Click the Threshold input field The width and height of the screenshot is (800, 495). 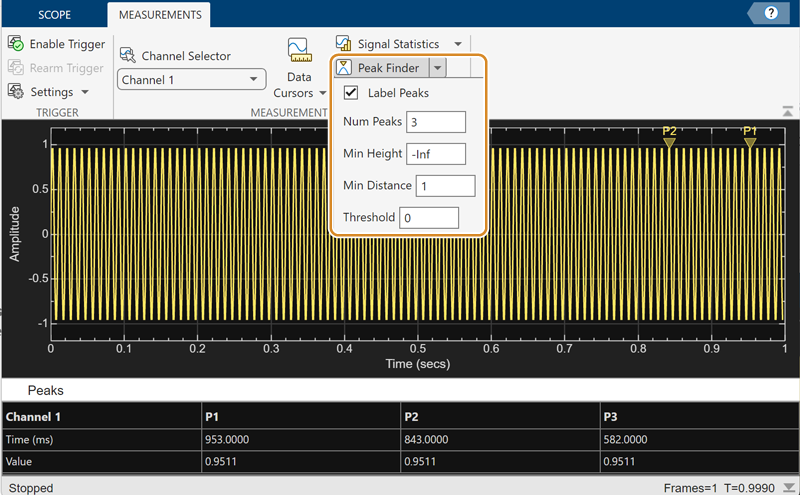[x=428, y=218]
